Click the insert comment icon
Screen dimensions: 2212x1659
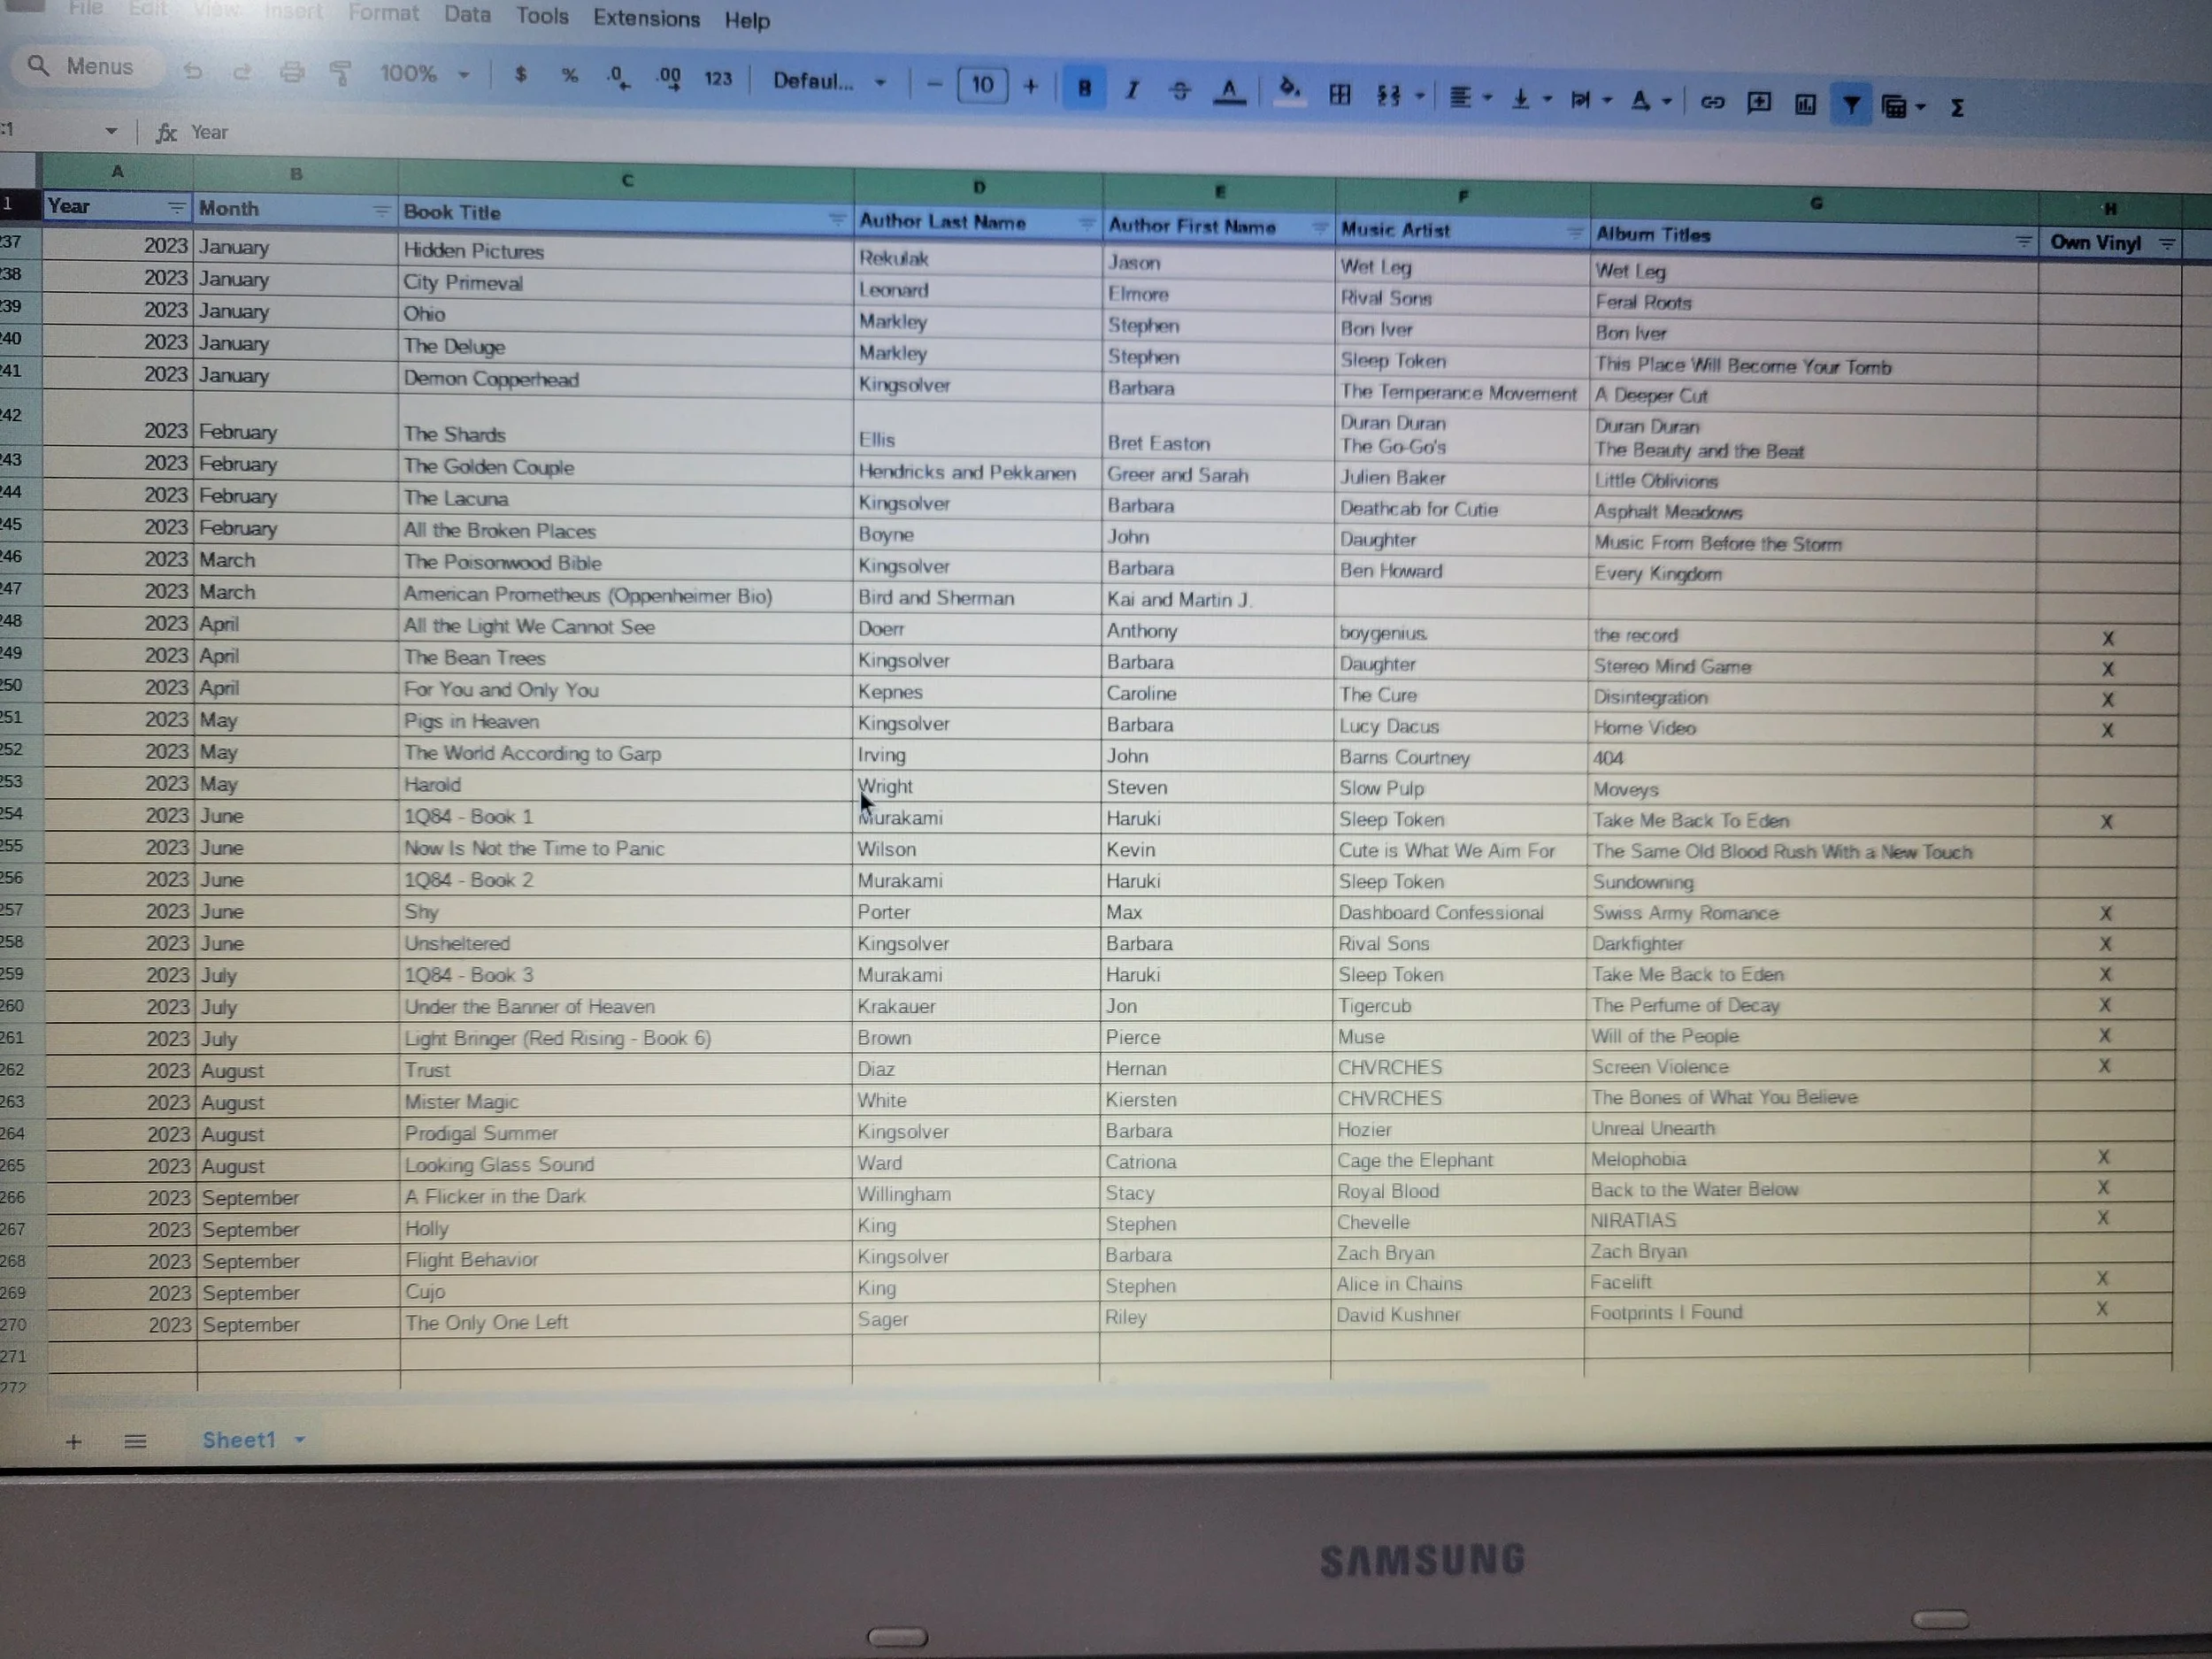1759,102
